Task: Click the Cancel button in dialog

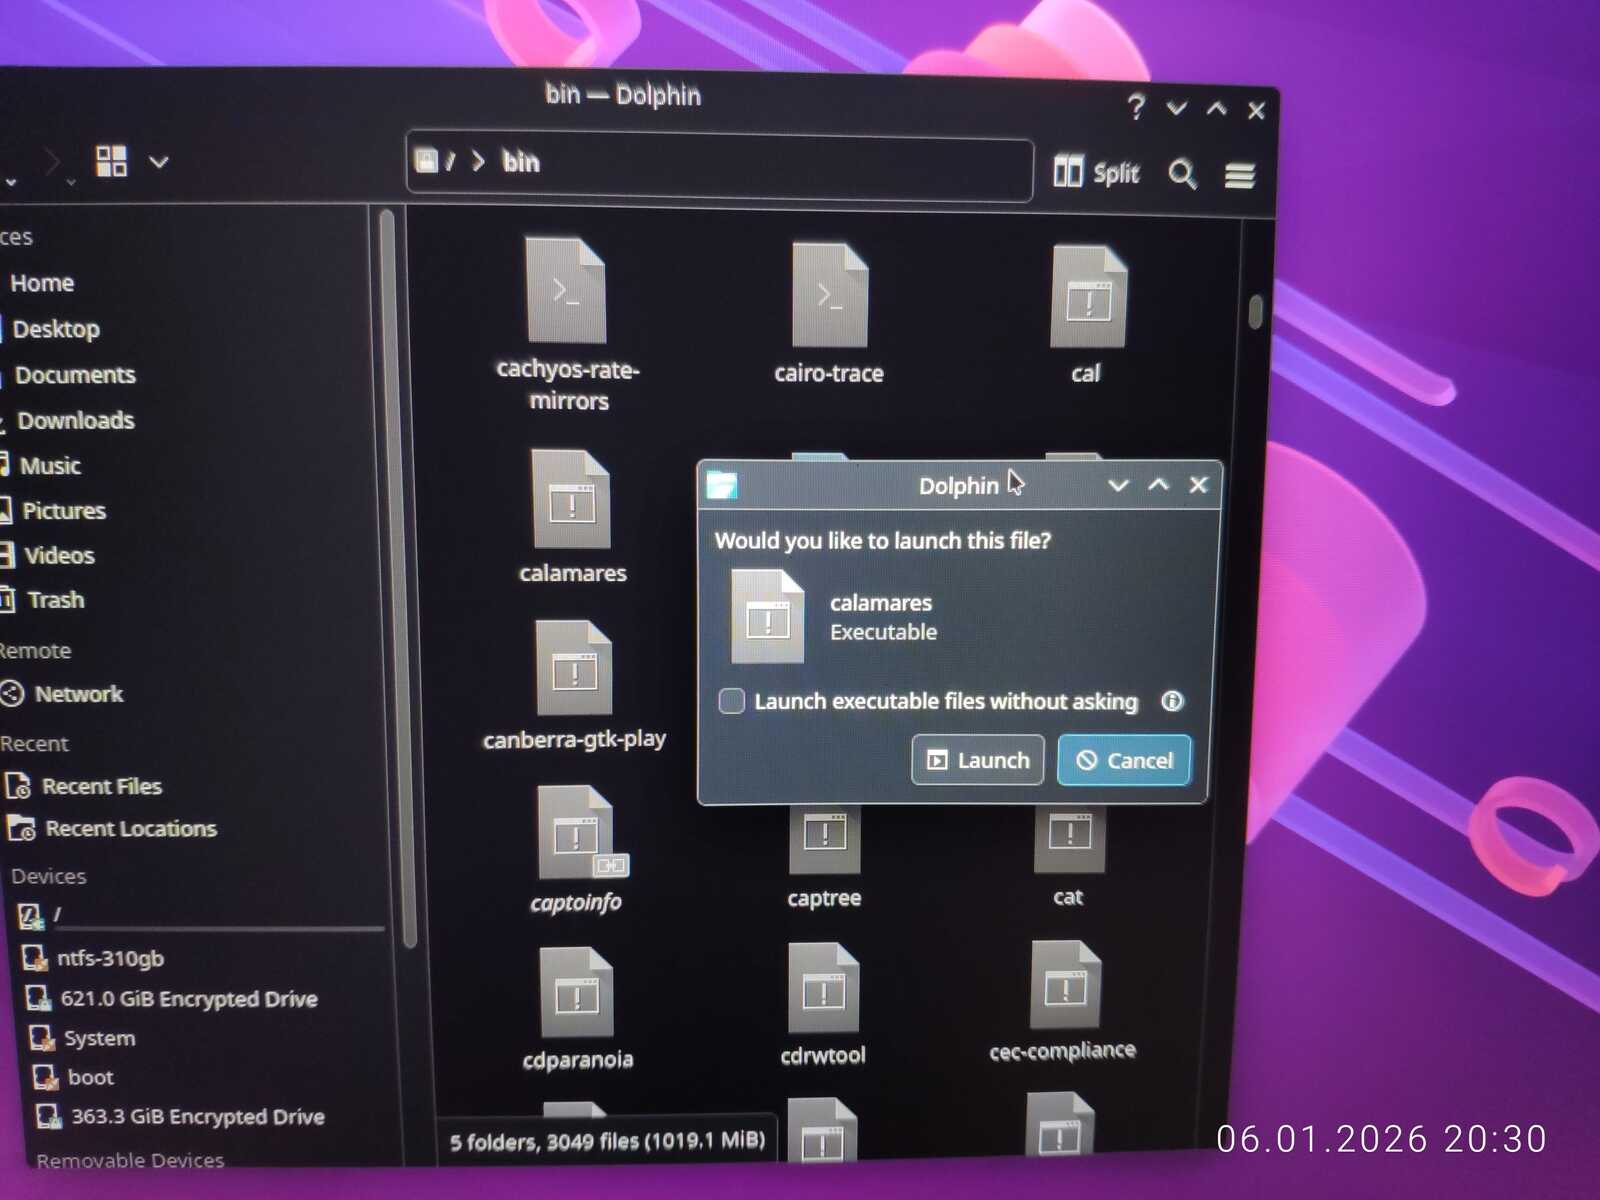Action: point(1125,760)
